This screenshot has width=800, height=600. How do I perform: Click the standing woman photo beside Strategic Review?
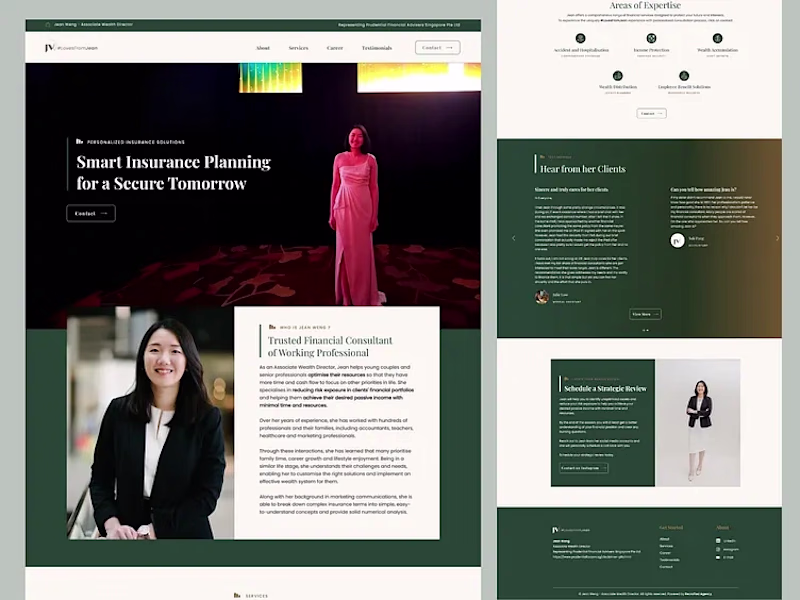pos(698,423)
